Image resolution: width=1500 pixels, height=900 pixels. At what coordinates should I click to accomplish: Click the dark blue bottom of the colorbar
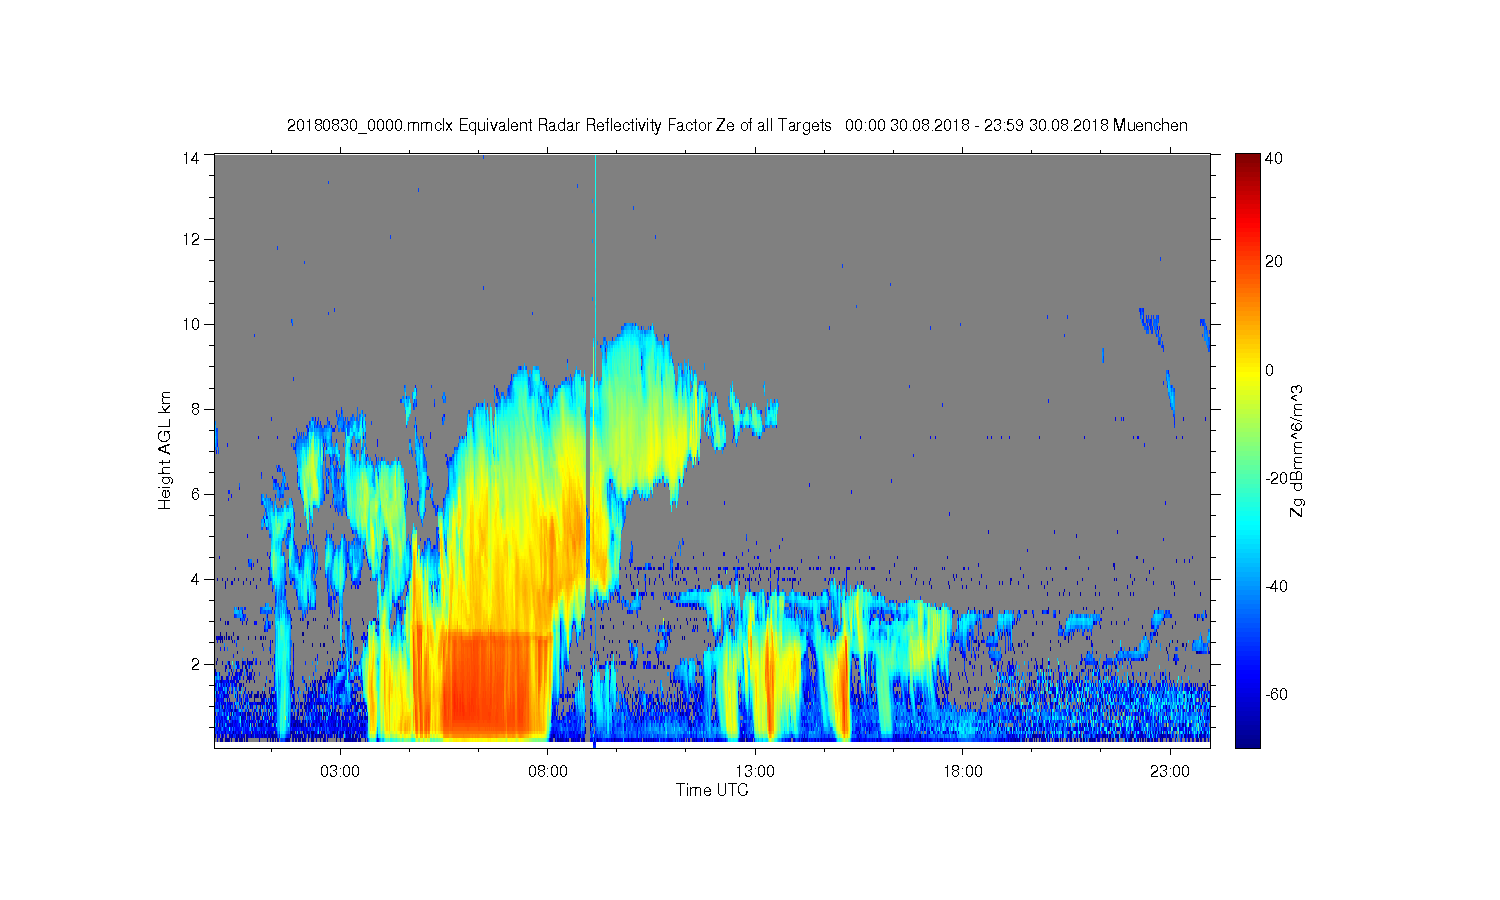[1247, 740]
